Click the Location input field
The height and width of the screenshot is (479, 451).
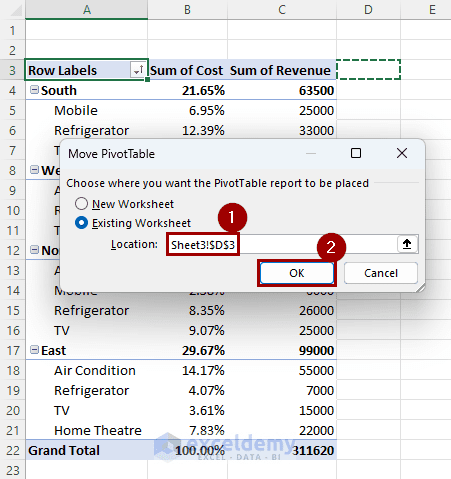point(282,245)
